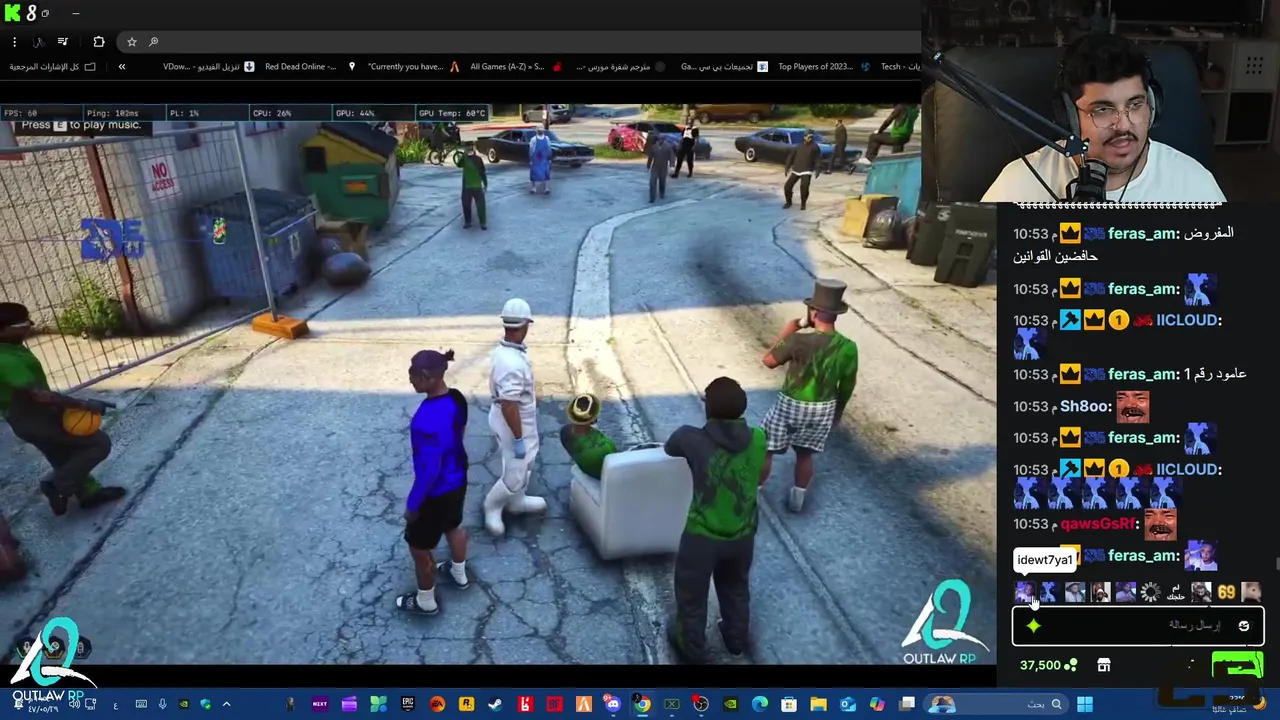
Task: Select the yellow 69 emote
Action: pos(1226,592)
